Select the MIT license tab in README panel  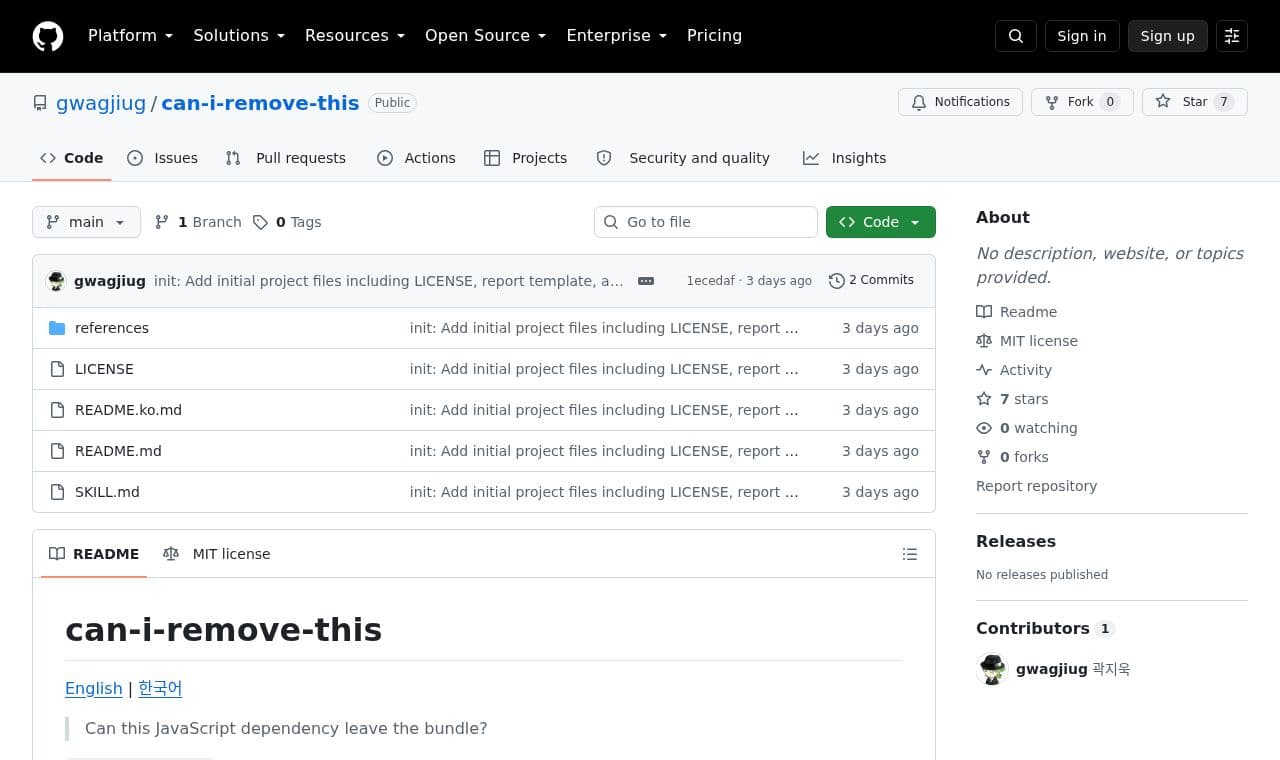(x=217, y=554)
